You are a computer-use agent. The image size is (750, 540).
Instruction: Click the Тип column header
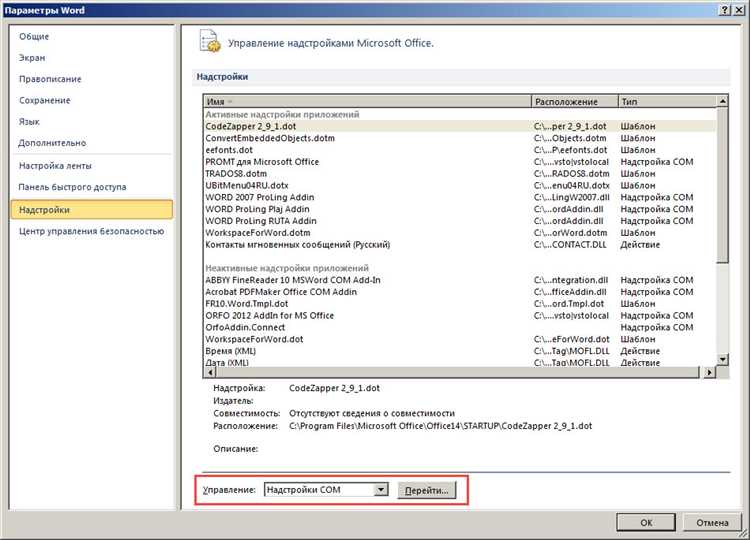pyautogui.click(x=667, y=101)
